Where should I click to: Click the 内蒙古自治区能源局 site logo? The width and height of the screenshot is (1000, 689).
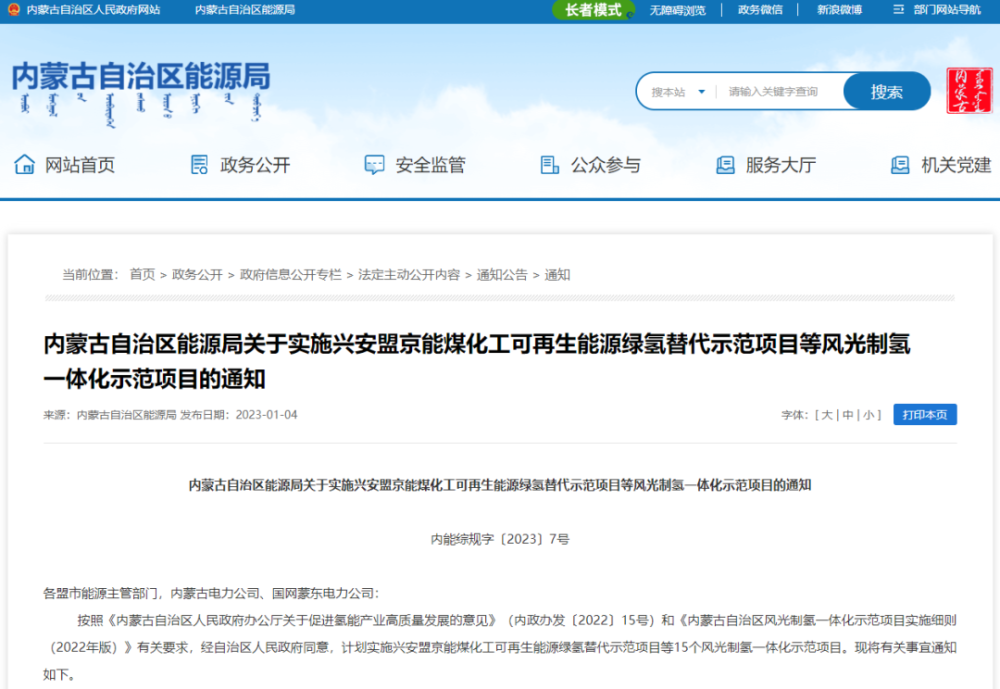coord(141,93)
